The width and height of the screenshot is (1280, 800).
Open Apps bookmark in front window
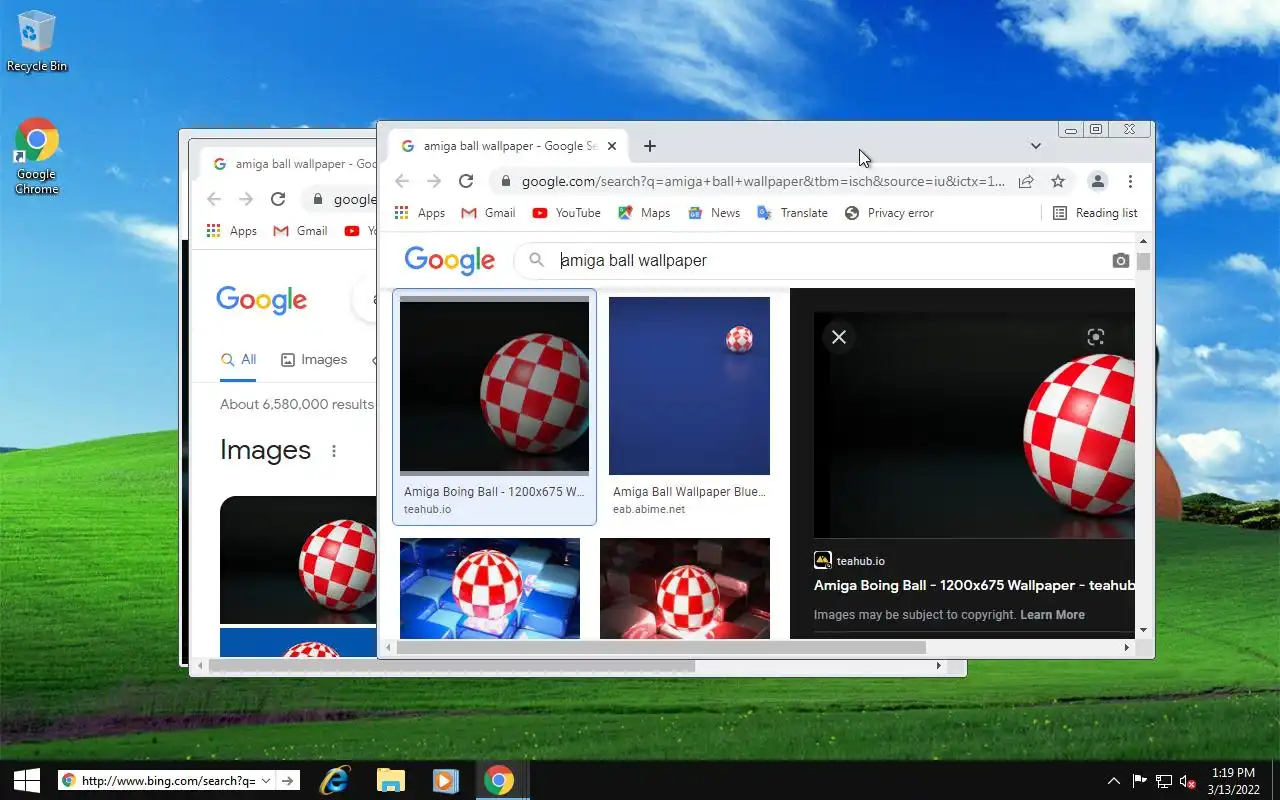click(420, 213)
